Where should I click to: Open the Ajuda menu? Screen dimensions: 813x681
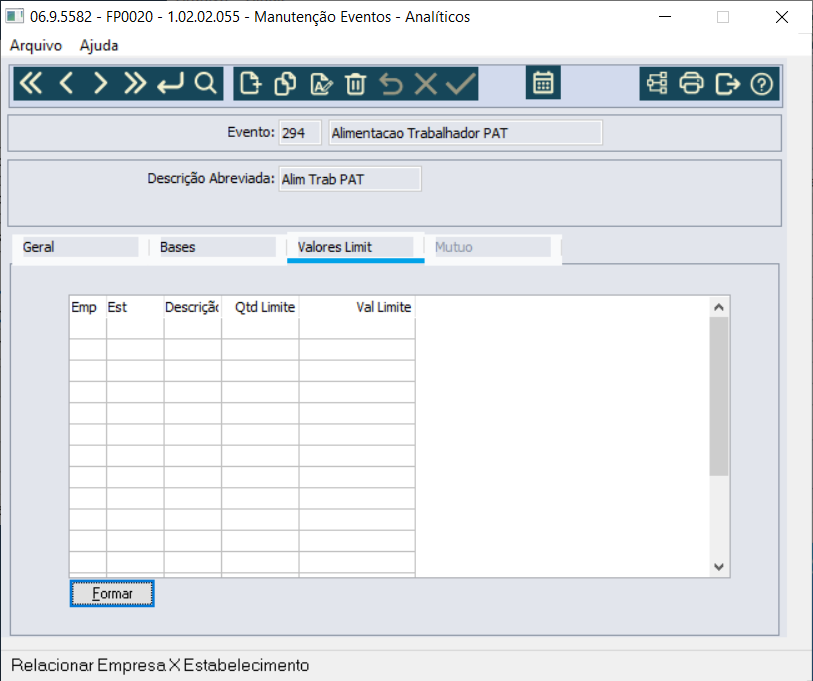pyautogui.click(x=99, y=46)
